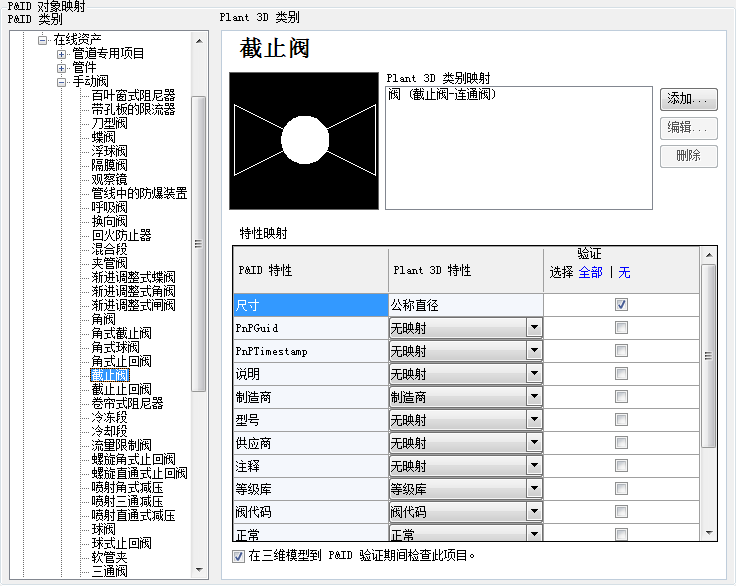Select 渐进调整式蝶阀 in the tree
Screen dimensions: 736x586
[x=133, y=278]
